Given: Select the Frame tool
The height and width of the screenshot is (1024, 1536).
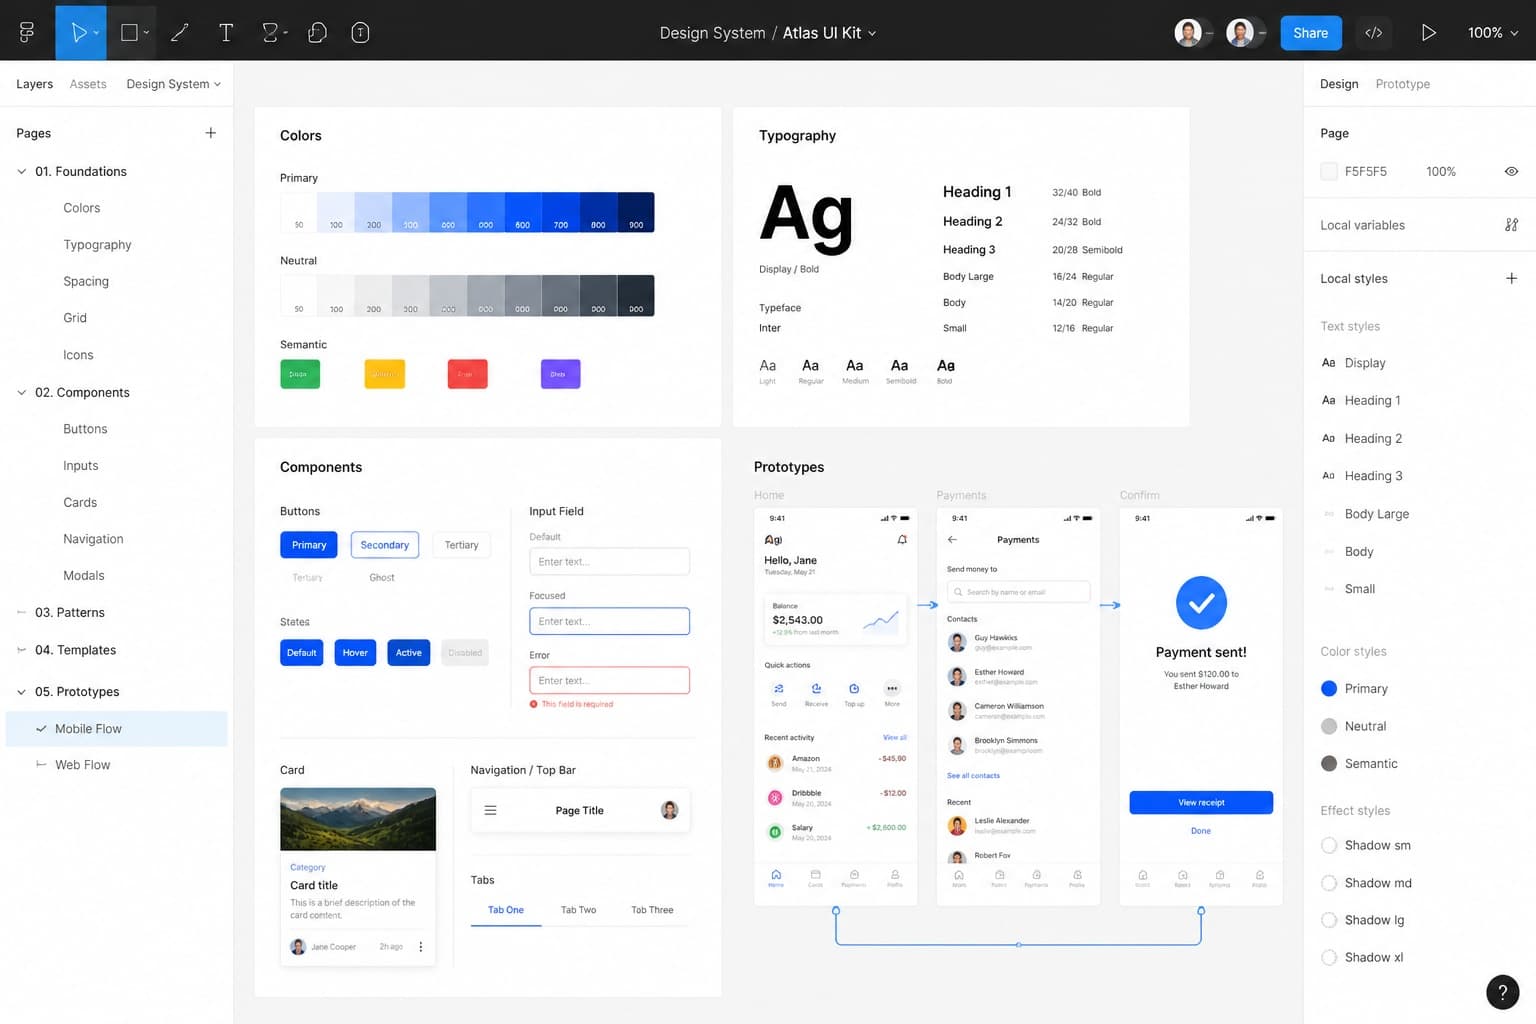Looking at the screenshot, I should pyautogui.click(x=129, y=33).
